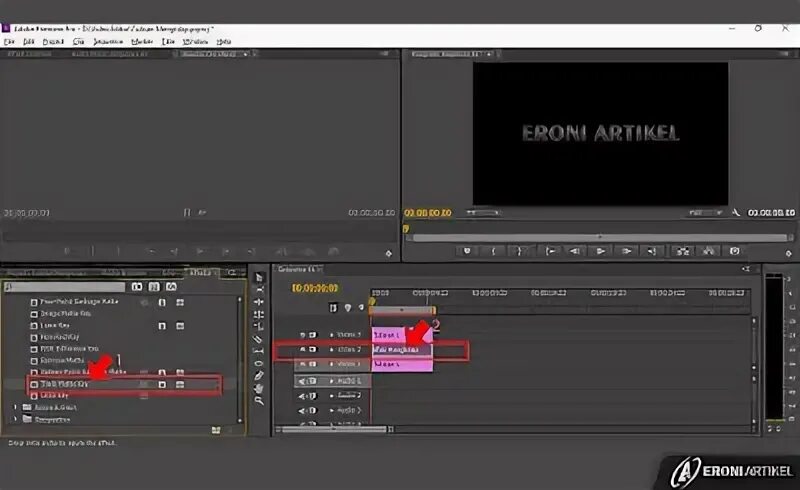Open Program monitor settings wrench icon
Screen dimensions: 800x490
tap(736, 212)
